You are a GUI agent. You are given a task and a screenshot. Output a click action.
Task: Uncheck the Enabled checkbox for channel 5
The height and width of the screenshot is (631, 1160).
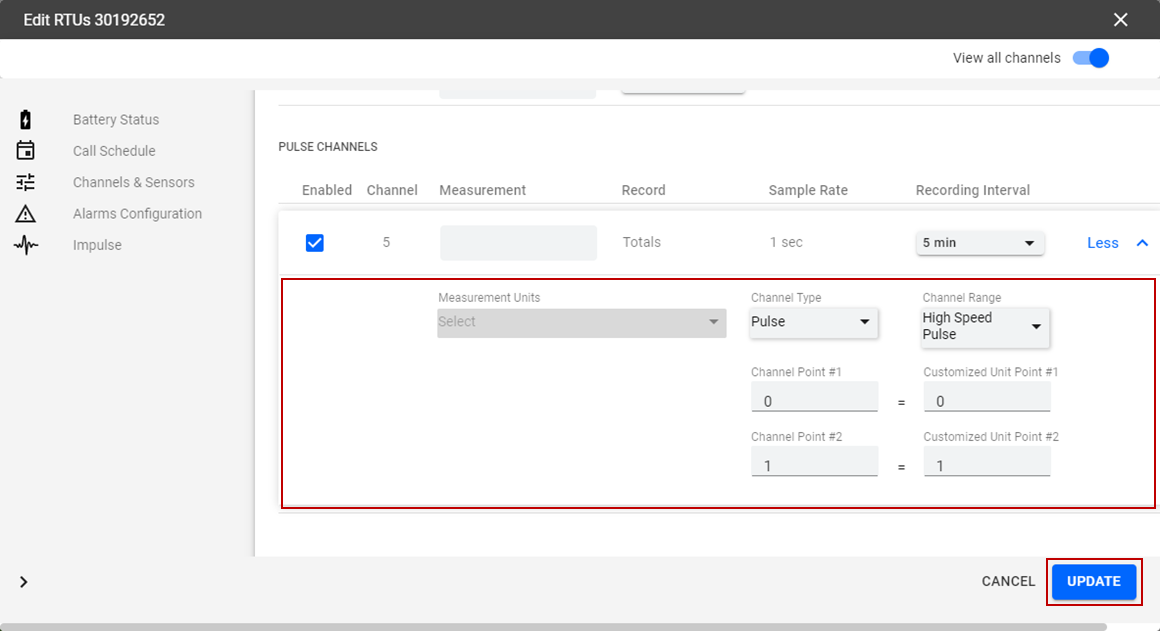[315, 243]
